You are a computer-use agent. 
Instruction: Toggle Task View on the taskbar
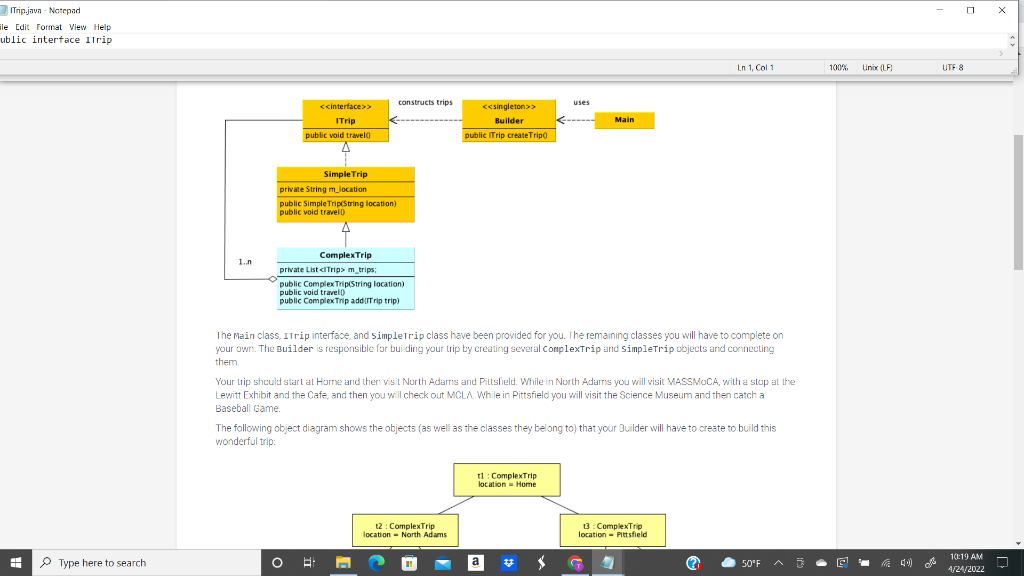pyautogui.click(x=309, y=563)
